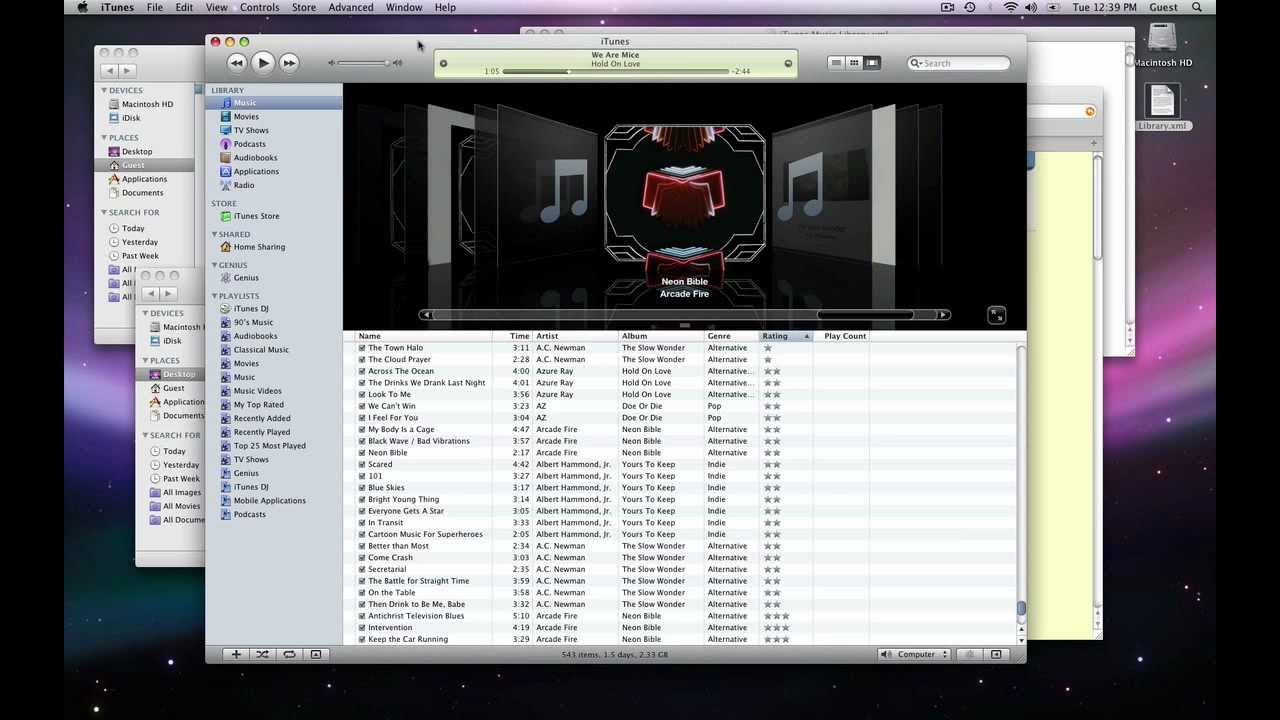Collapse DEVICES in the back Finder window
The image size is (1280, 720).
103,90
